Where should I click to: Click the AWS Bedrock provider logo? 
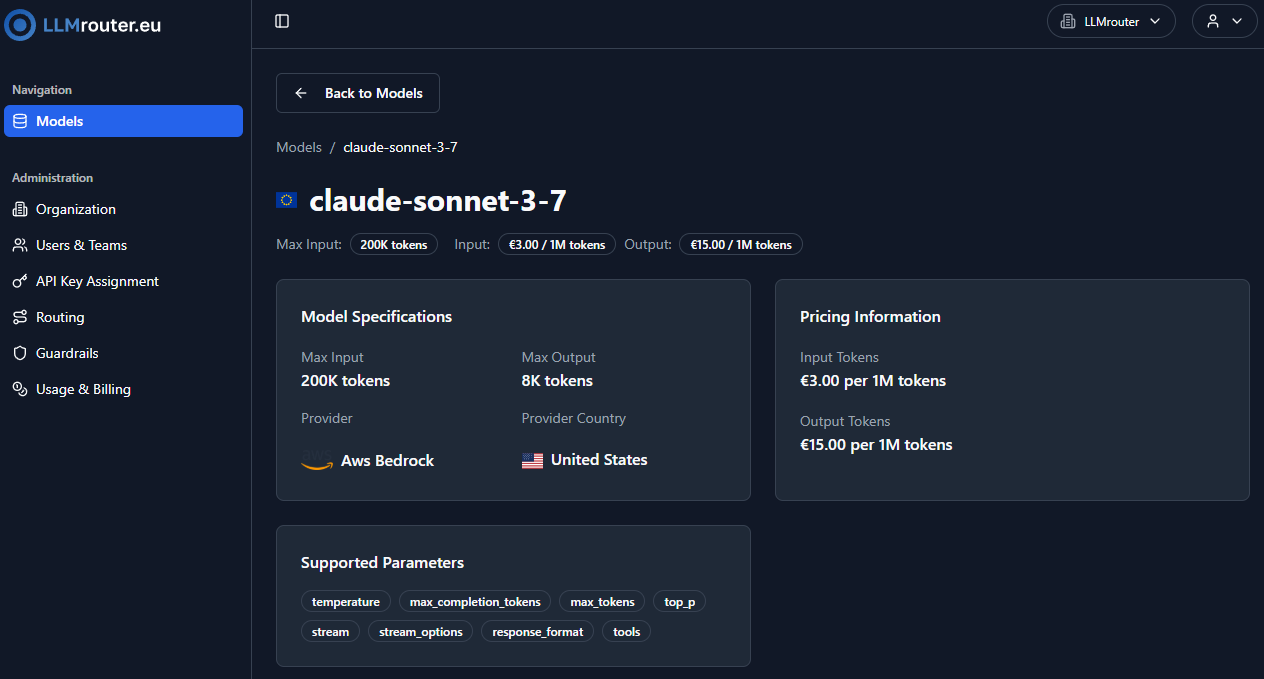pyautogui.click(x=317, y=461)
